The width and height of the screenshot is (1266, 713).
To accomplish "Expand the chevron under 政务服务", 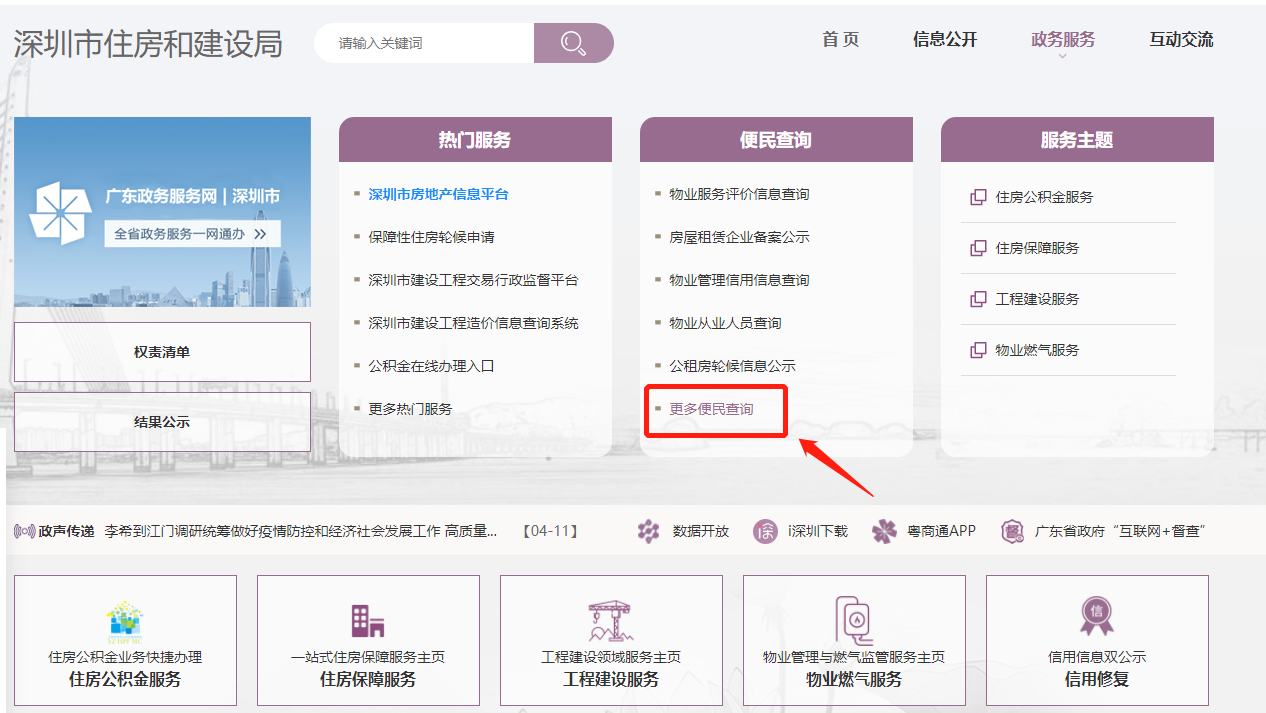I will click(x=1063, y=56).
